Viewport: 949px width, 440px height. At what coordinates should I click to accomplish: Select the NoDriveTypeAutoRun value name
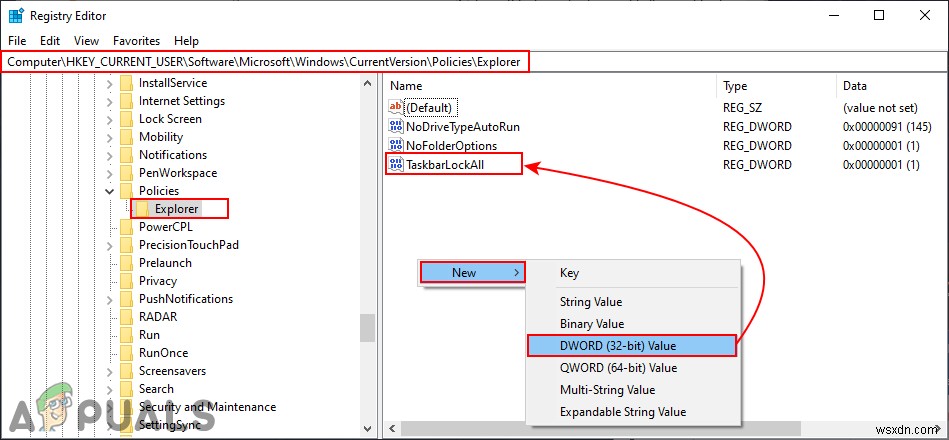click(x=463, y=126)
